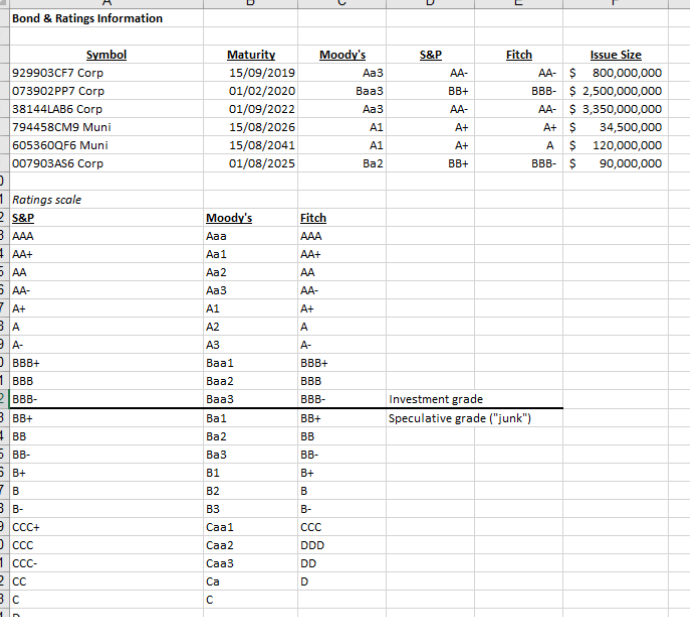Screen dimensions: 690x617
Task: Select Fitch scale cell BBB+
Action: (342, 363)
